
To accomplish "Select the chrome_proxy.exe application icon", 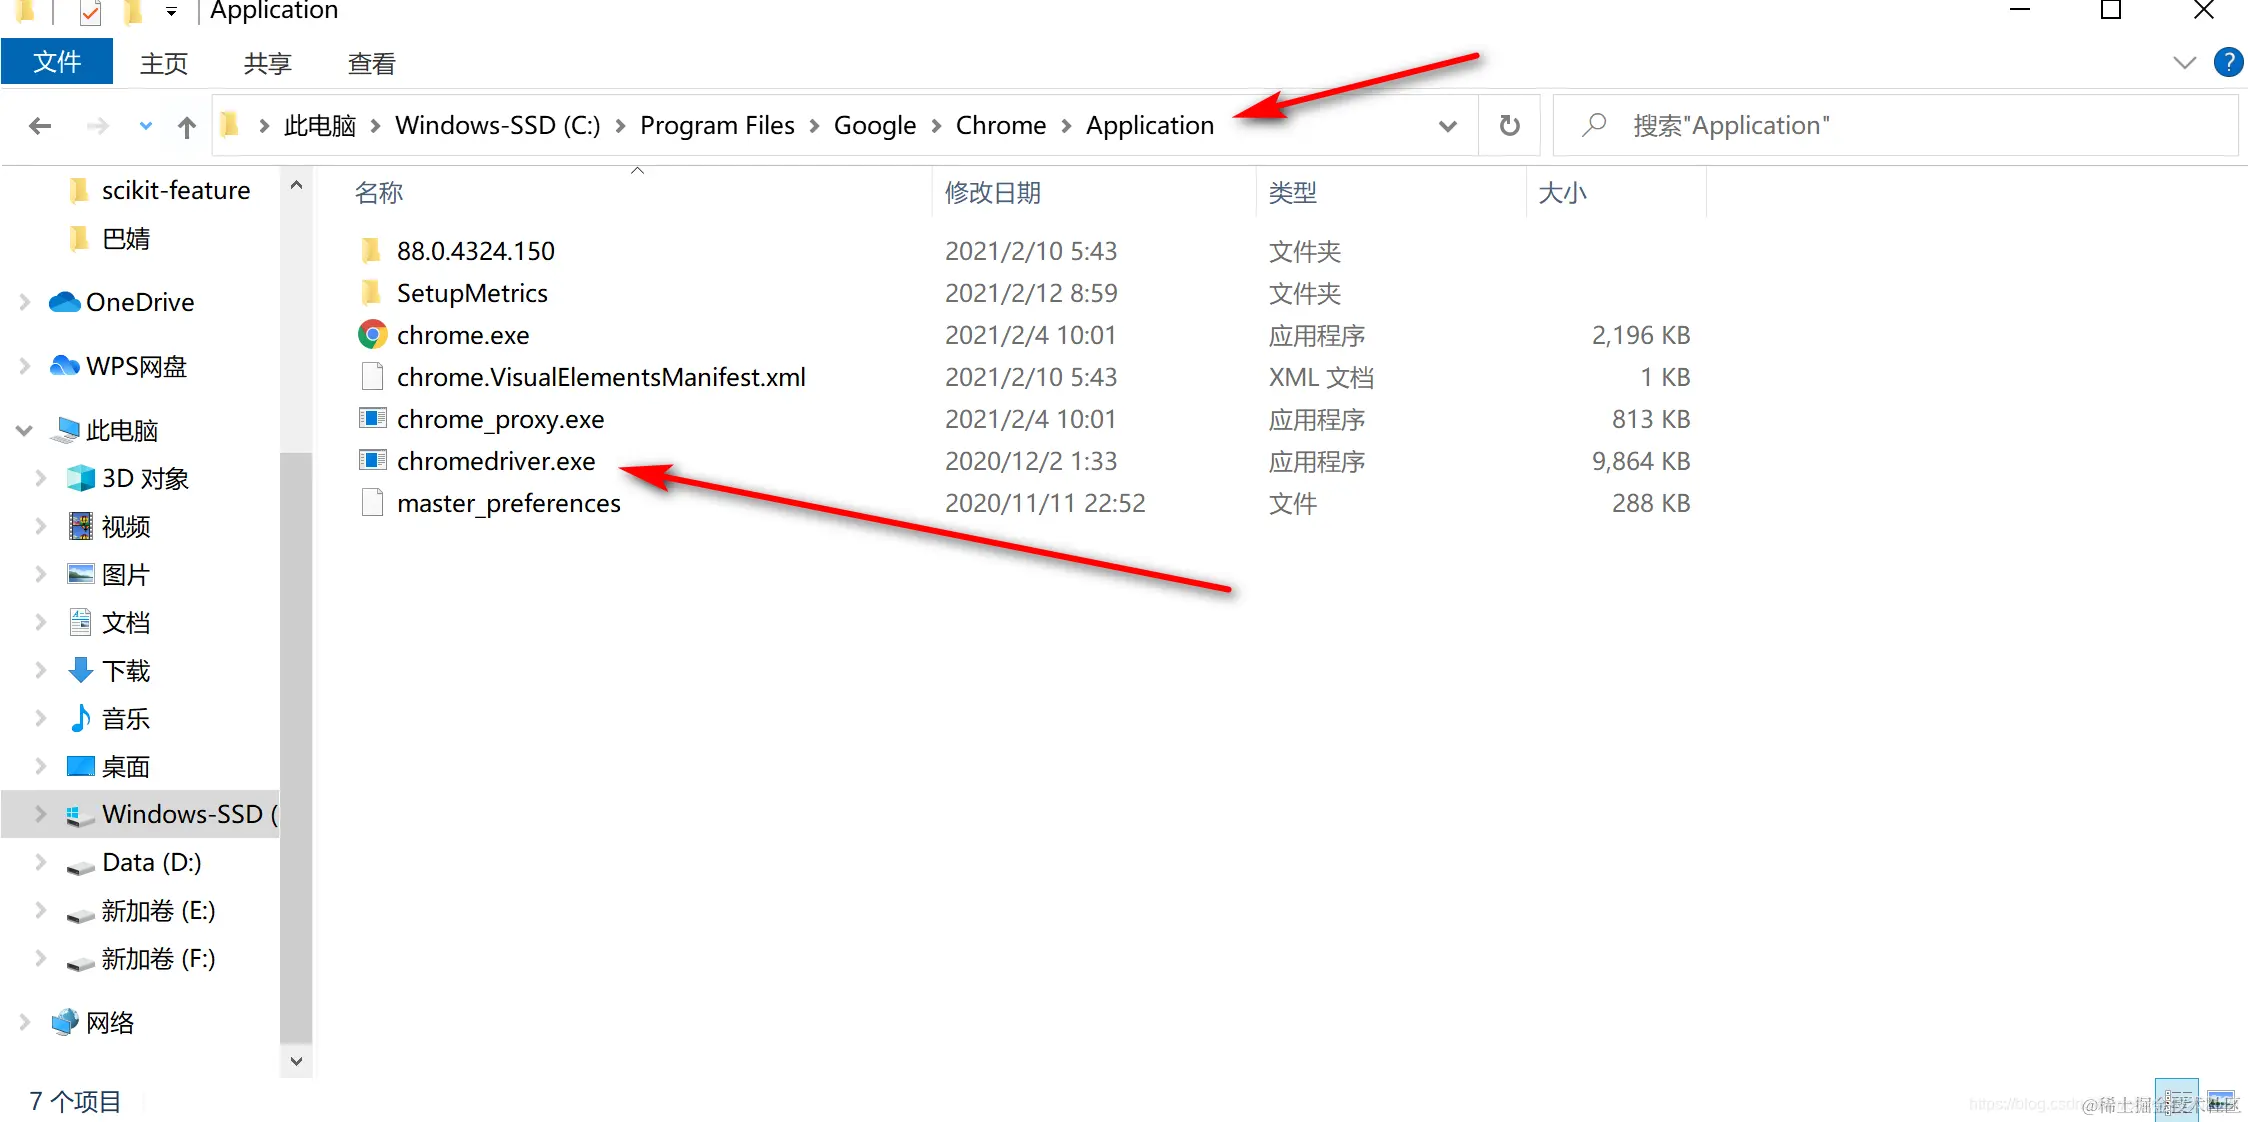I will [x=372, y=418].
